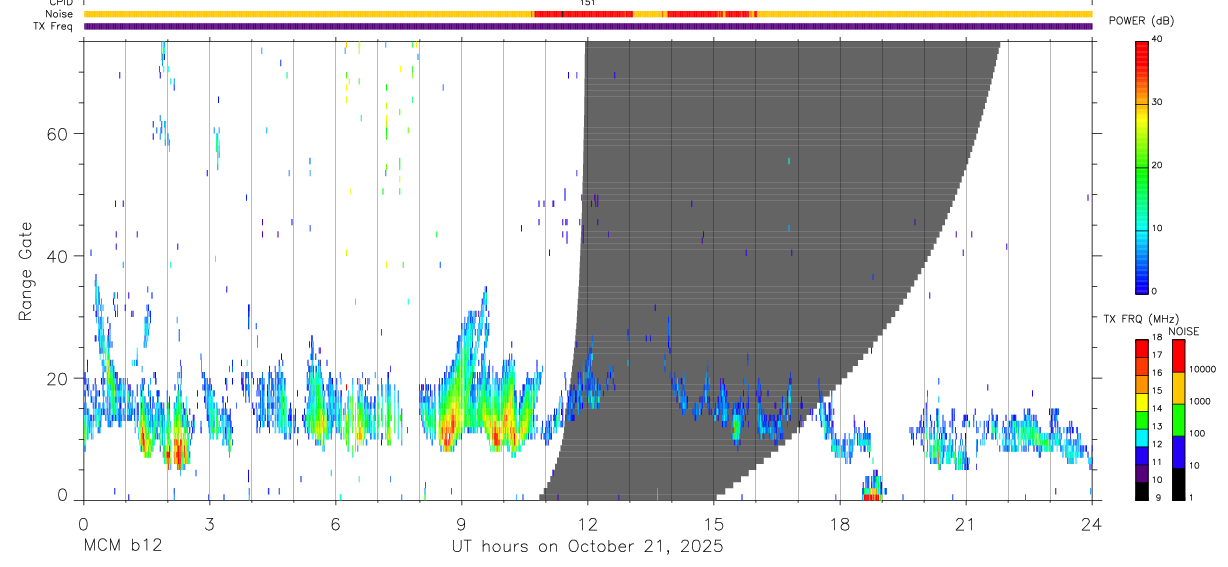Click the '20' label on POWER color bar

point(1158,165)
